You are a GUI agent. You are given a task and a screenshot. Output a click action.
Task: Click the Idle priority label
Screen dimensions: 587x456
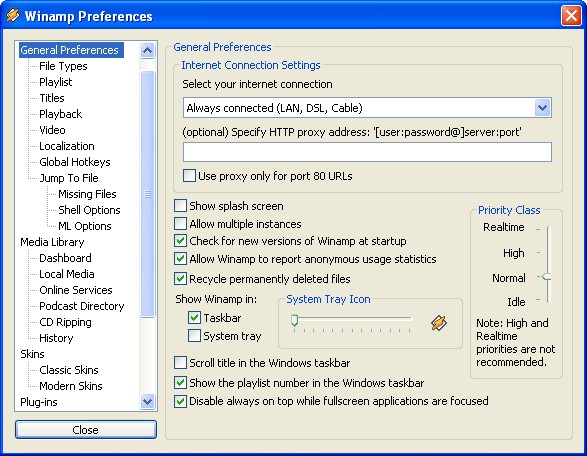(516, 302)
